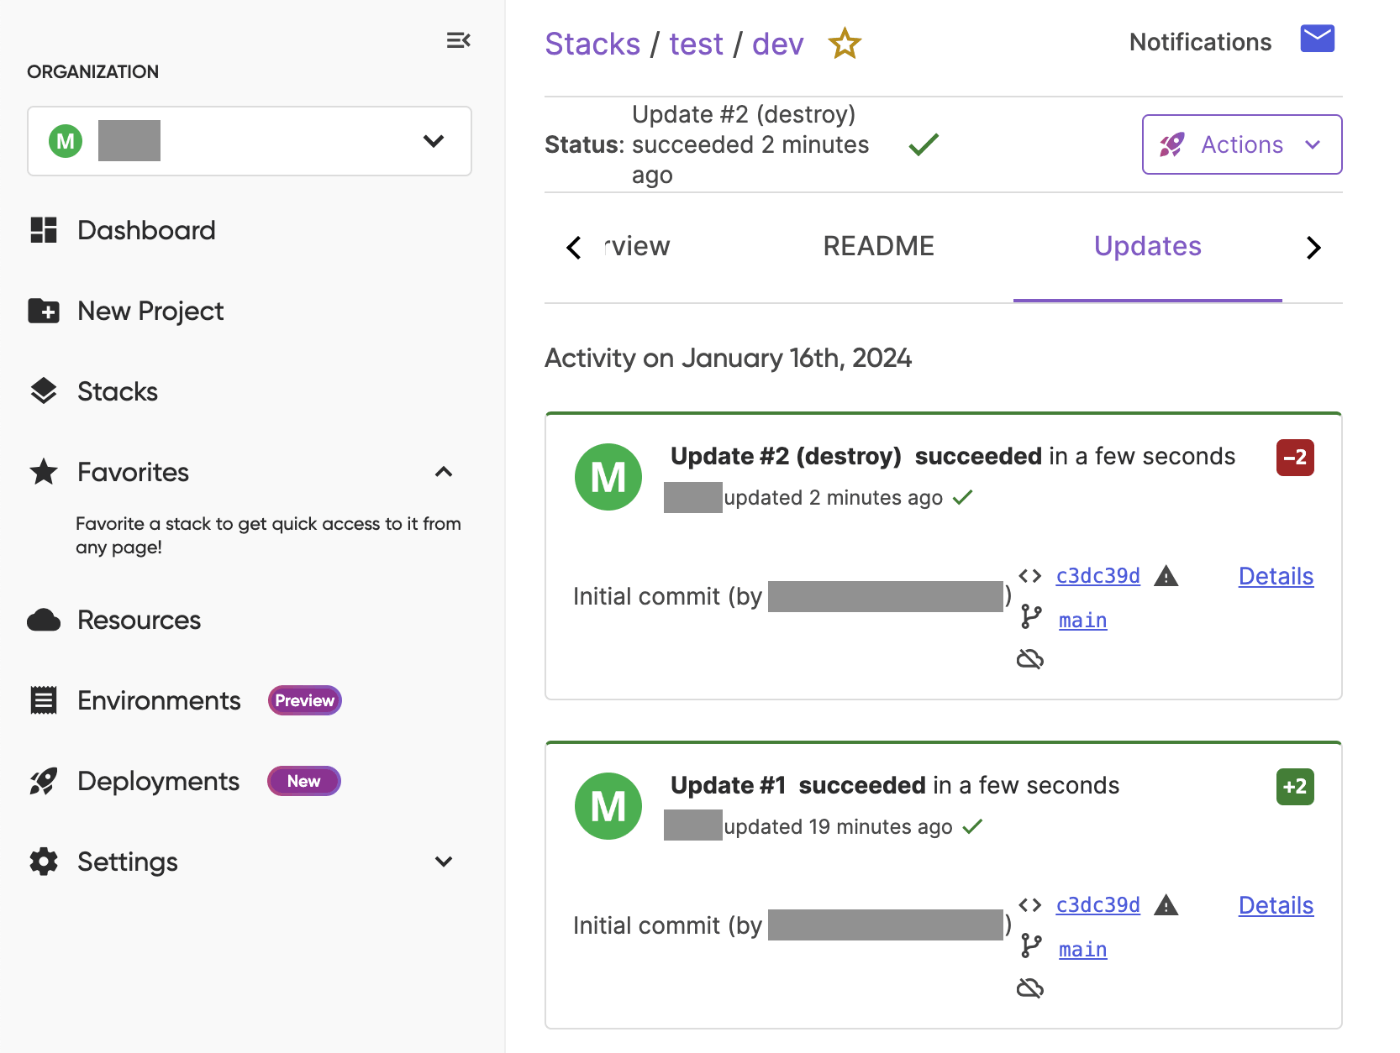Click the Stacks breadcrumb link

(592, 44)
